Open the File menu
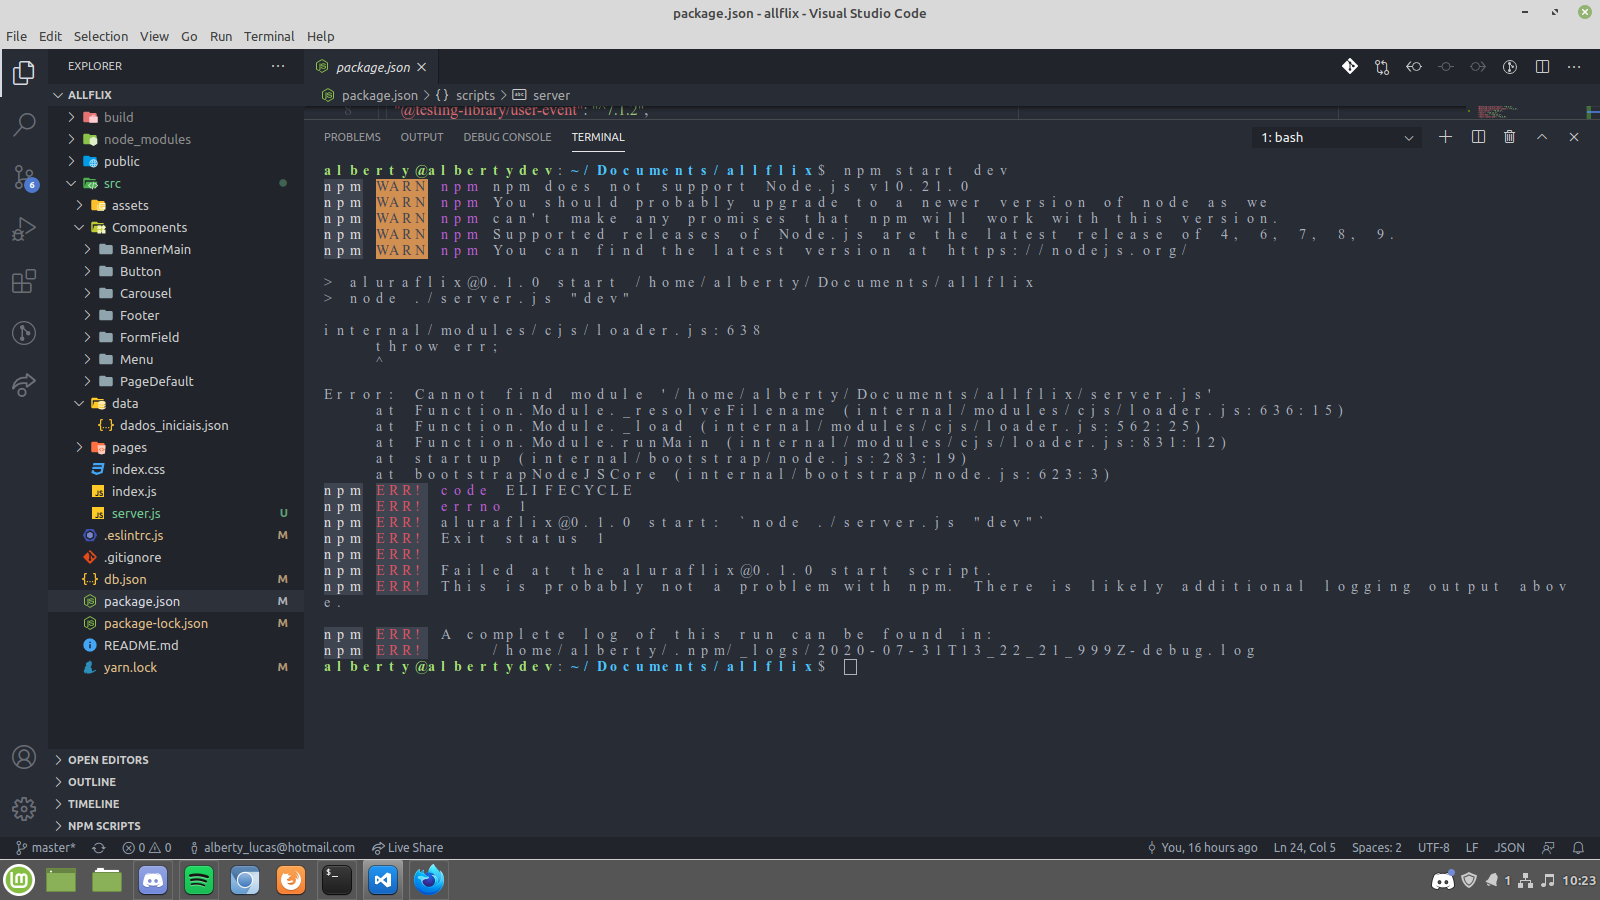The width and height of the screenshot is (1600, 900). [16, 36]
